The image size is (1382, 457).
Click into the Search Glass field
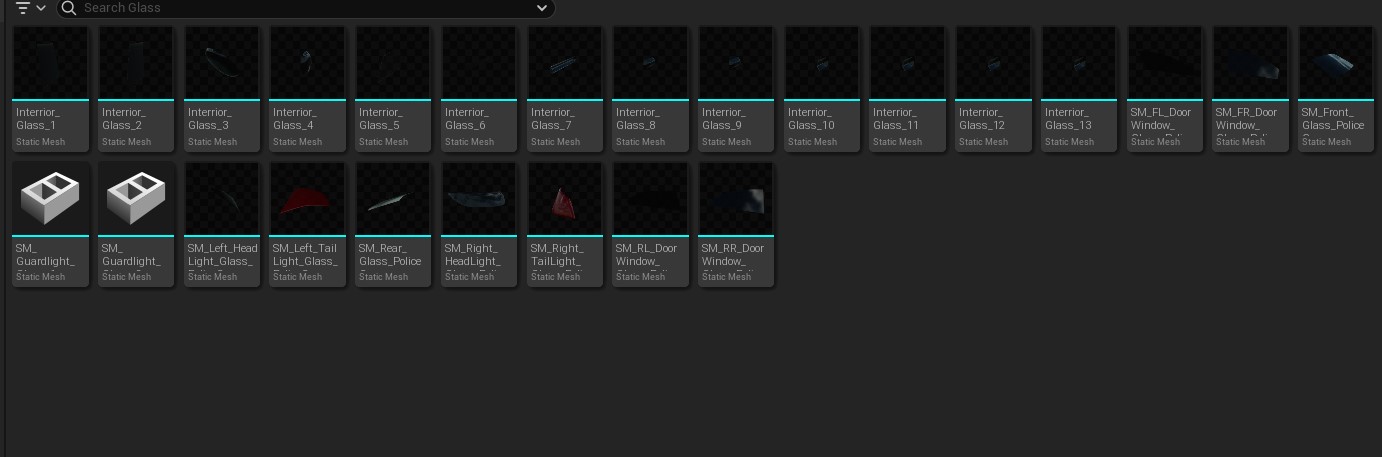click(x=300, y=8)
